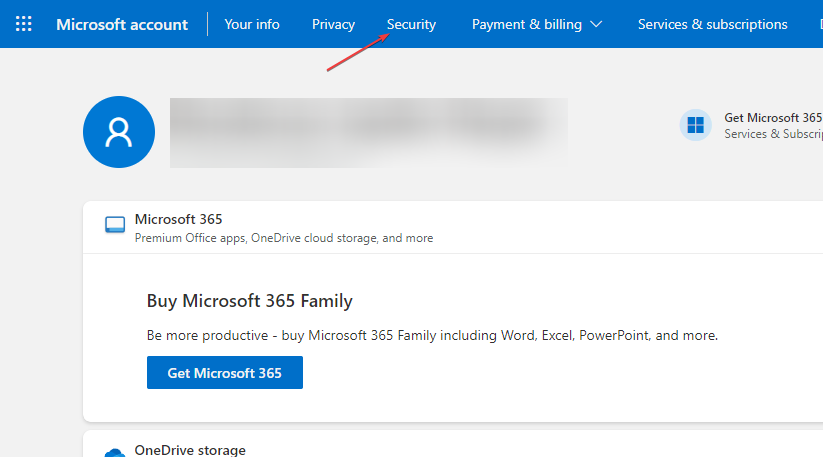Click the Microsoft 365 laptop icon
Viewport: 823px width, 457px height.
point(115,225)
